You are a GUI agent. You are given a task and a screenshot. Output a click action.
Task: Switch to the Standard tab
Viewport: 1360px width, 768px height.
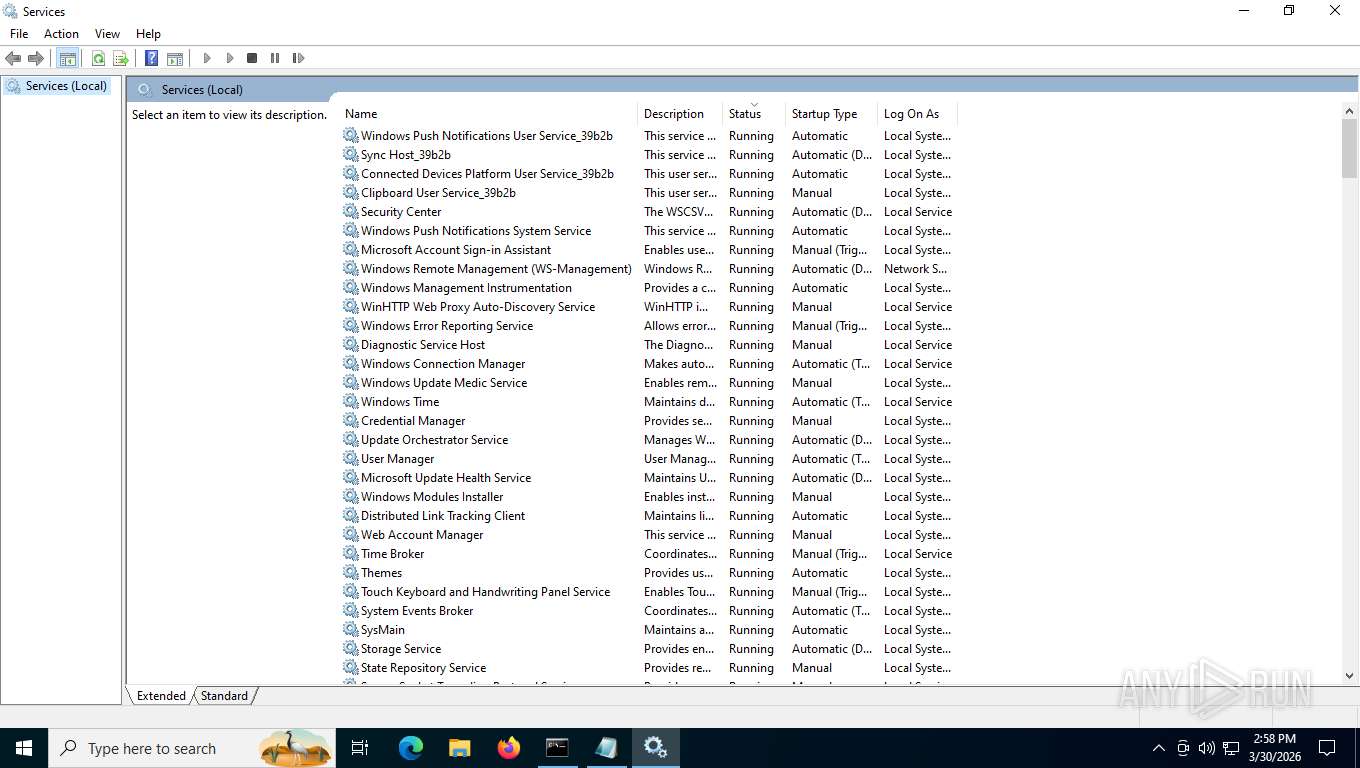pyautogui.click(x=224, y=696)
